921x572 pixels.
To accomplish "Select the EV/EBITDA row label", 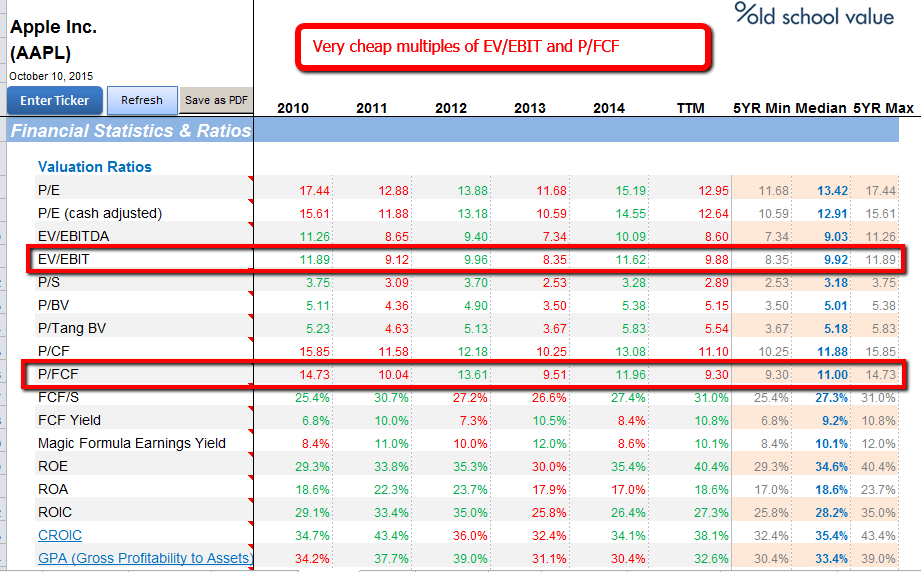I will [73, 236].
